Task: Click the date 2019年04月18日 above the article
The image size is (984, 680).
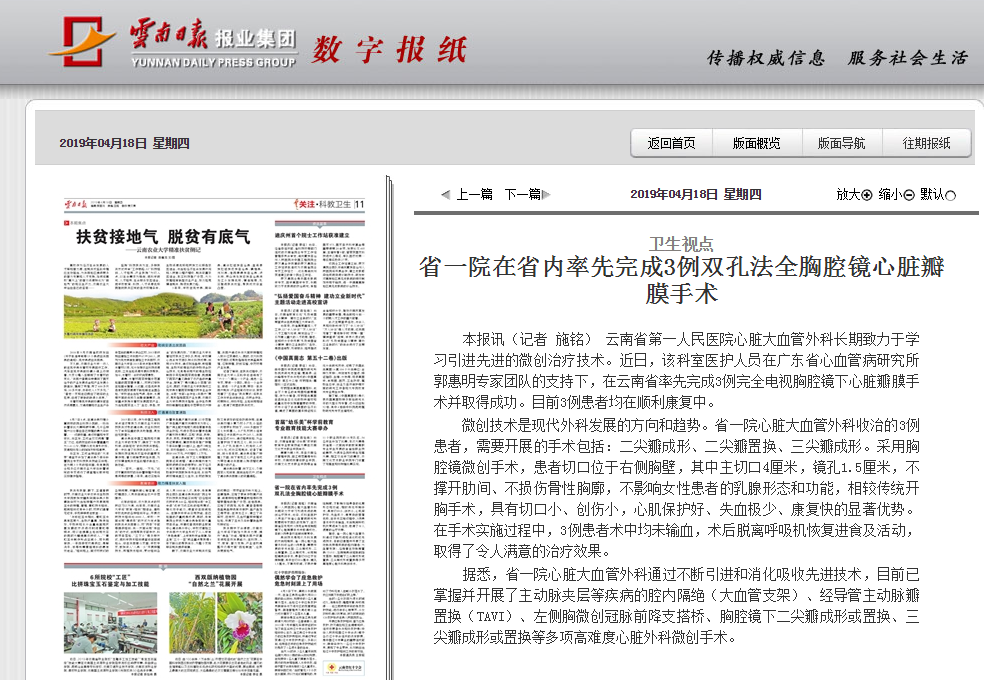Action: 695,194
